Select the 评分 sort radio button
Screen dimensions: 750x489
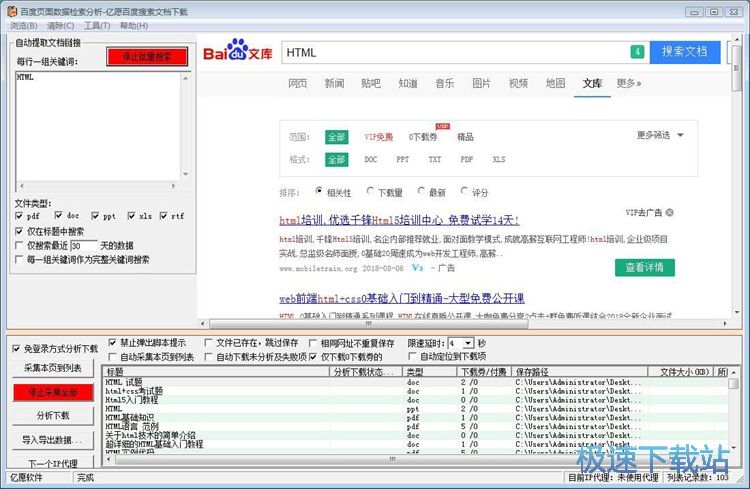(x=464, y=191)
